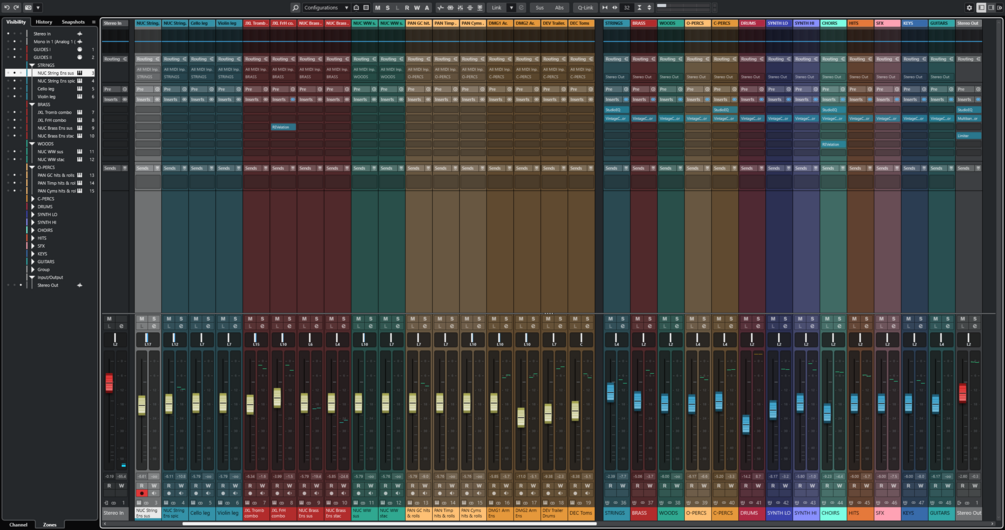Select PAN Timp hits & roll in the list
Viewport: 1005px width, 530px height.
56,183
